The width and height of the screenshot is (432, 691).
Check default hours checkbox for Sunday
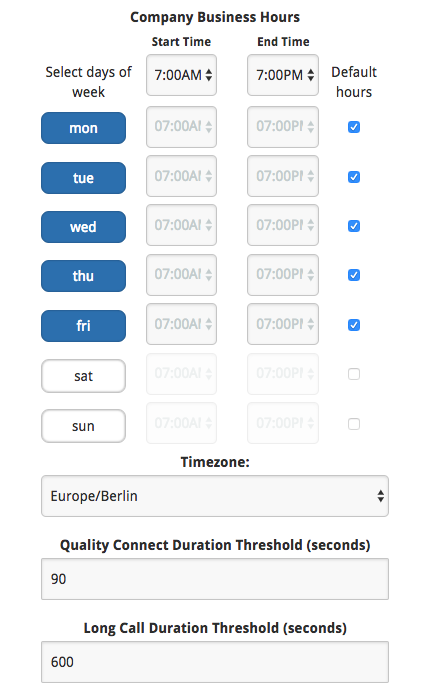point(354,424)
